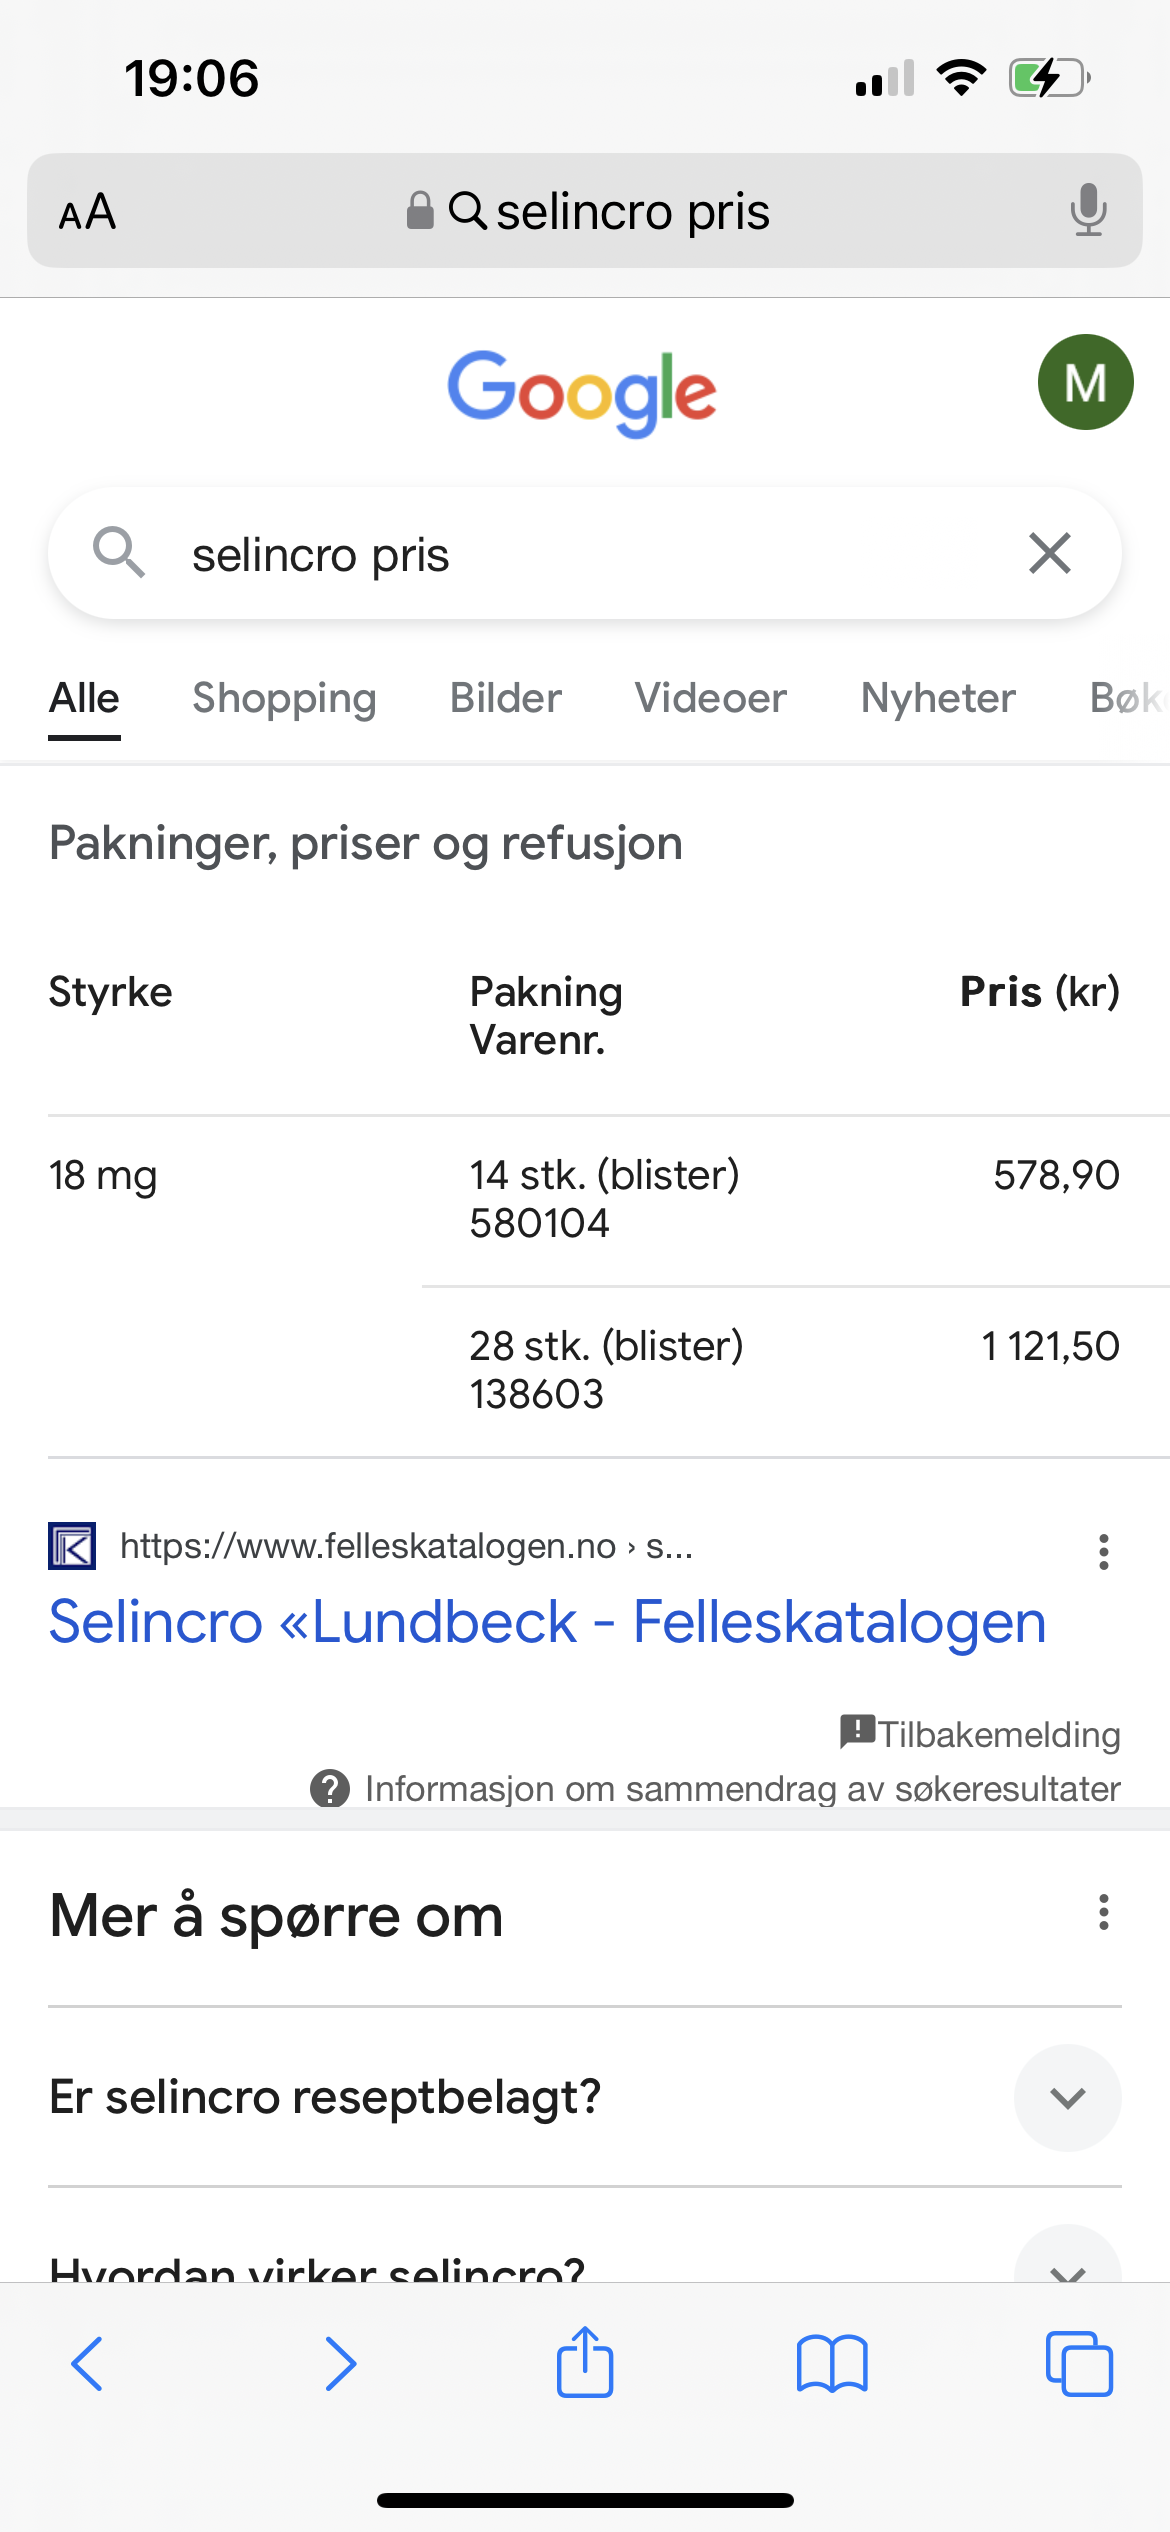Switch to the Bilder tab
The height and width of the screenshot is (2532, 1170).
[x=505, y=698]
